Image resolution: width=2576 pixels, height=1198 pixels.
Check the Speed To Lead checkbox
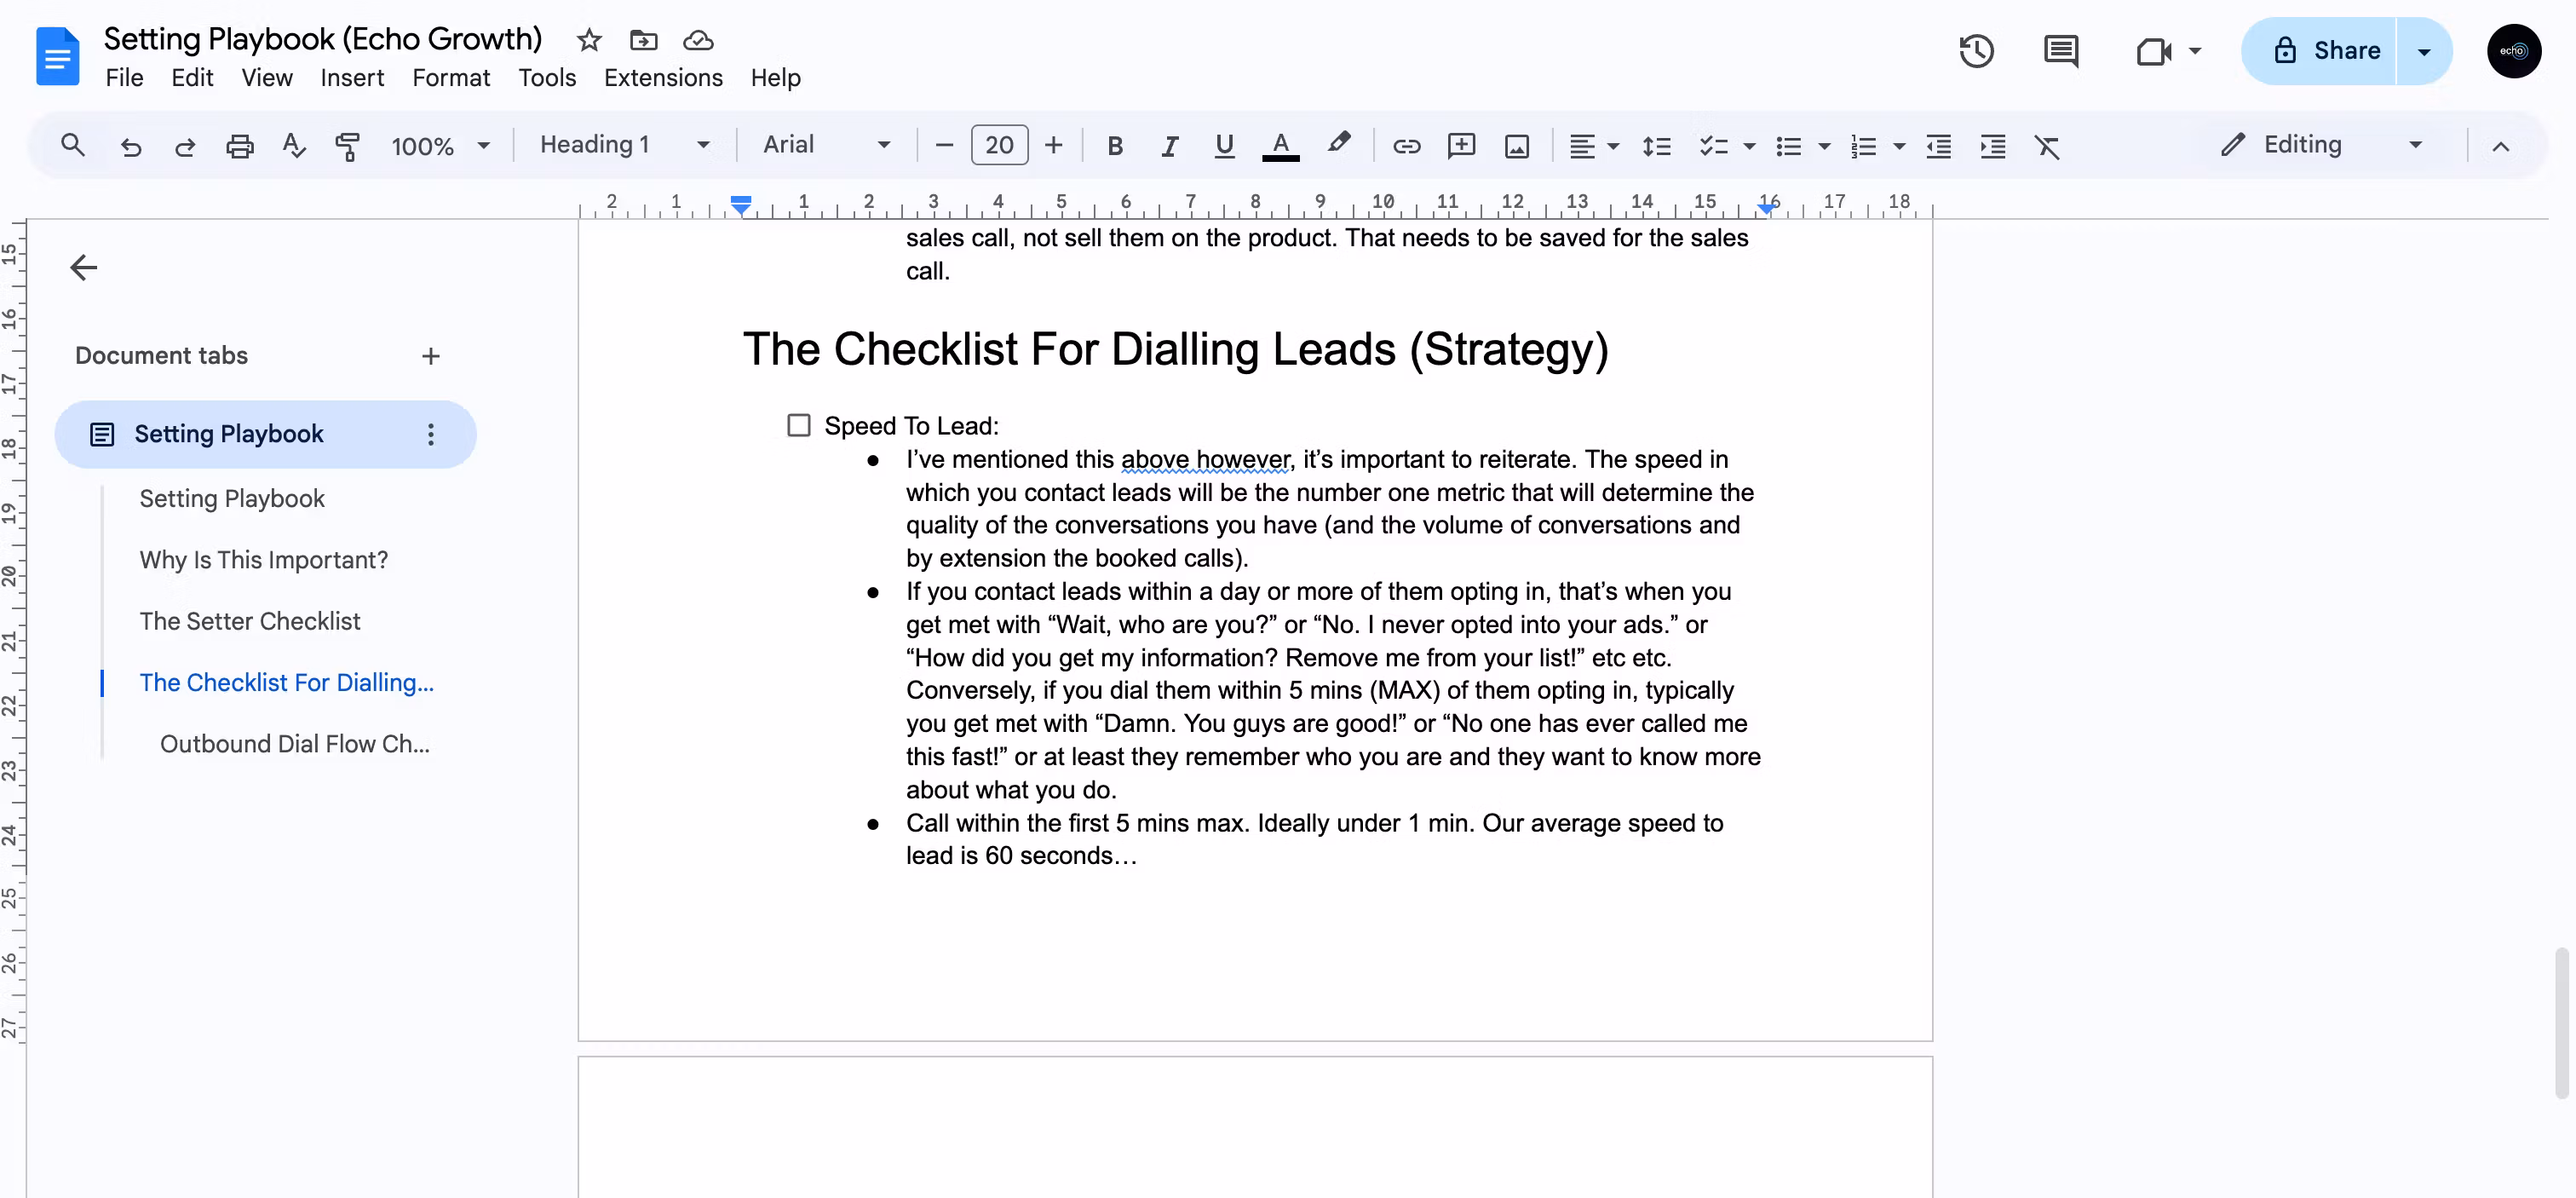point(798,426)
